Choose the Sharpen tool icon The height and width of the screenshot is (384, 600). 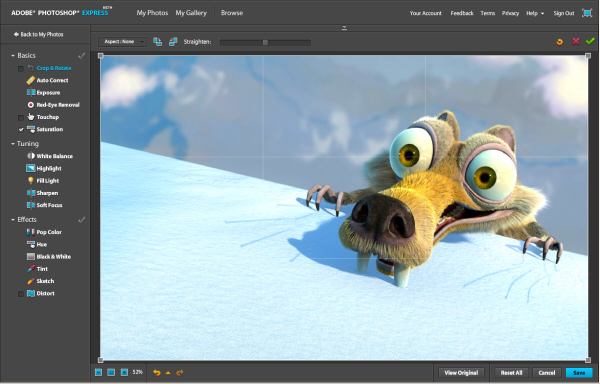click(x=31, y=193)
